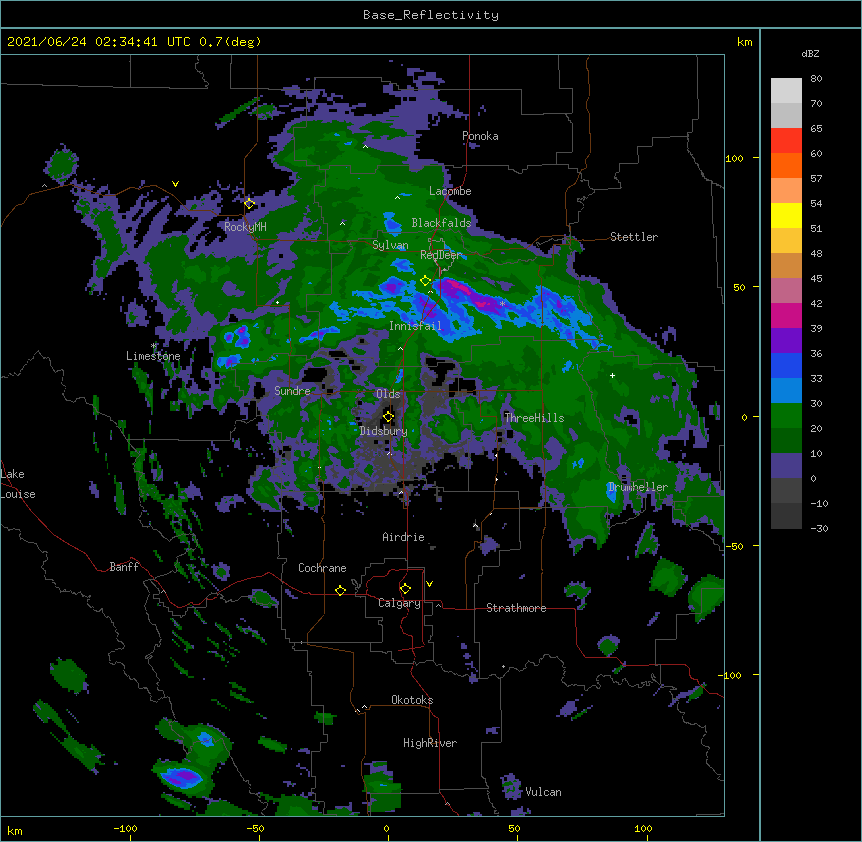Pick the bright green 20-30 dBZ legend band
The height and width of the screenshot is (842, 862).
786,416
